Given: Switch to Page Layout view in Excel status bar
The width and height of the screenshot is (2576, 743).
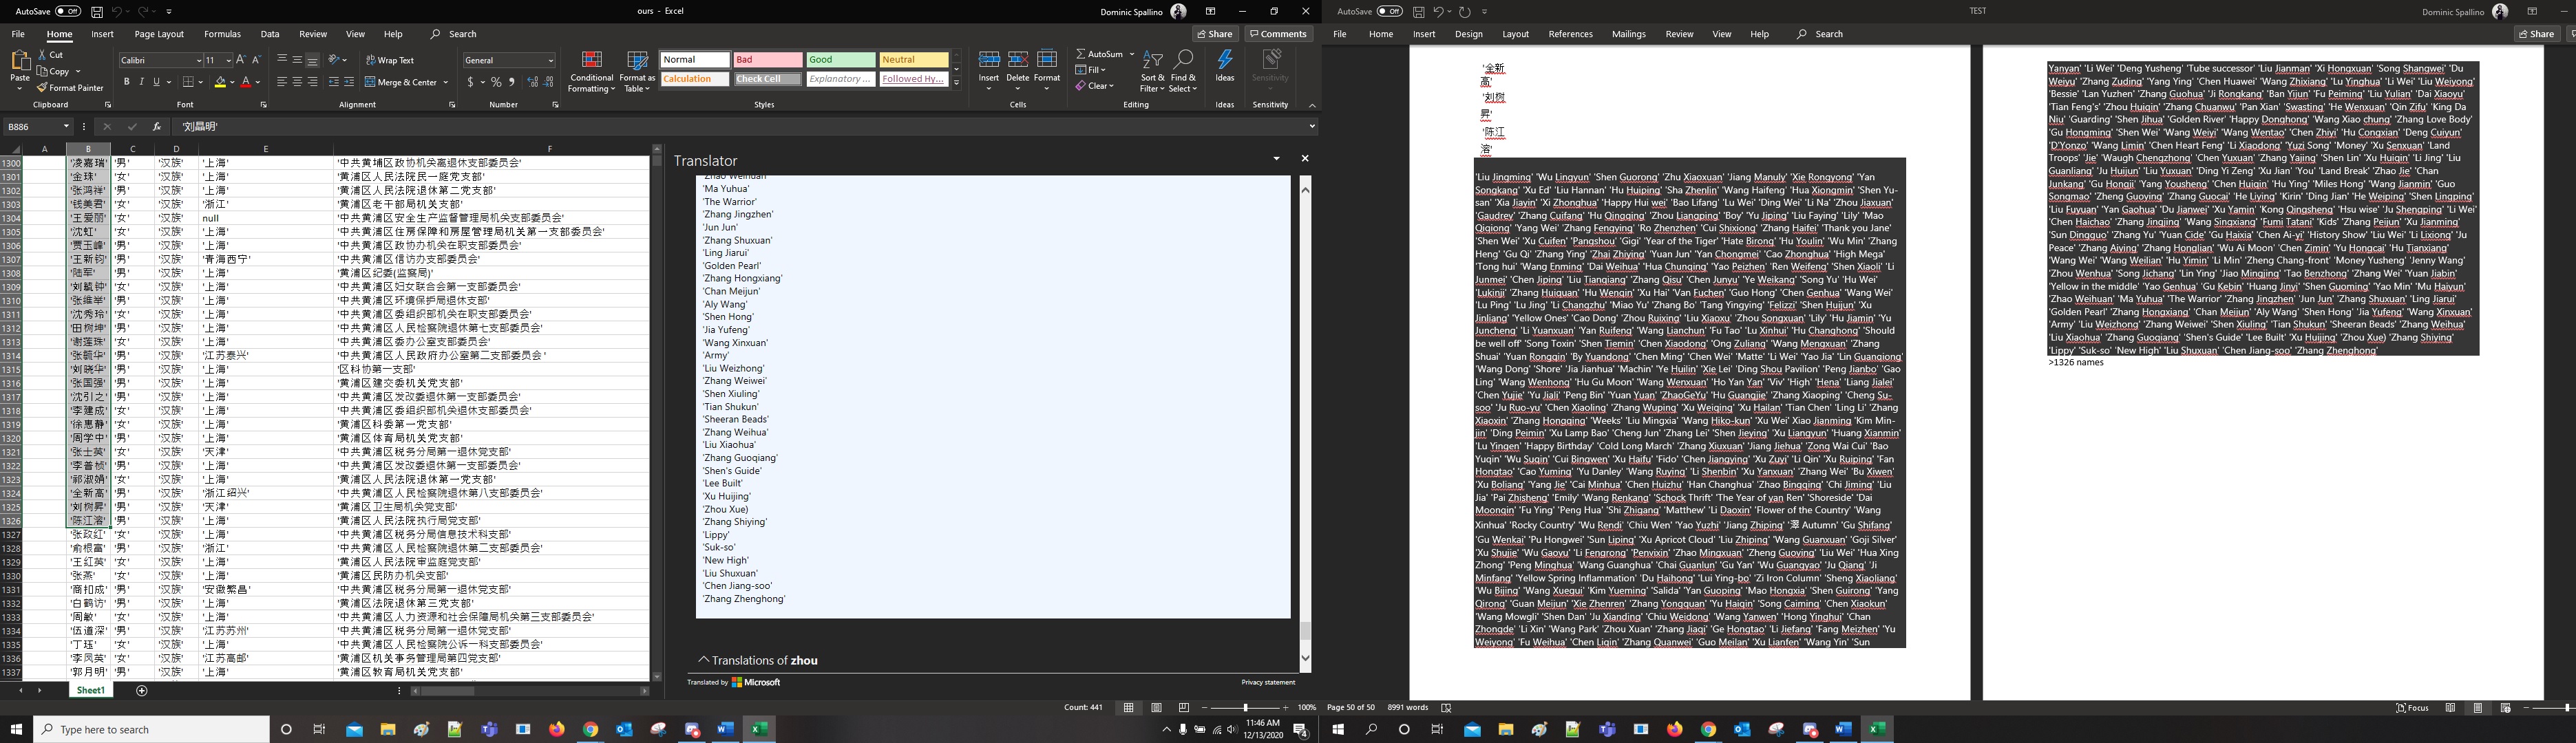Looking at the screenshot, I should coord(1156,707).
